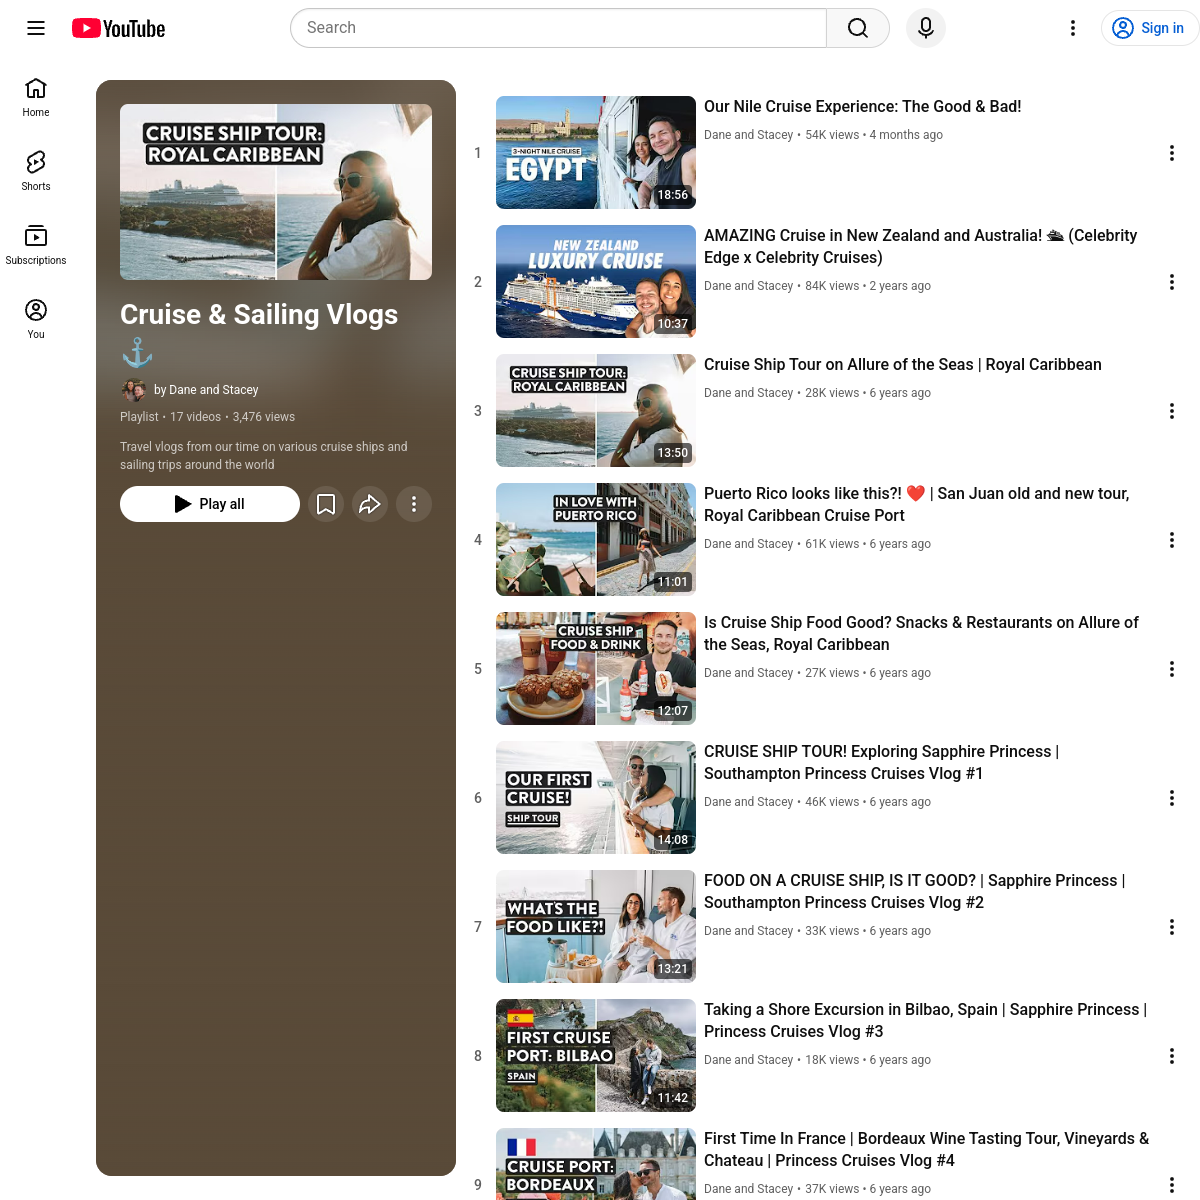This screenshot has height=1200, width=1200.
Task: Open options for the Sapphire Princess food video
Action: pos(1171,927)
